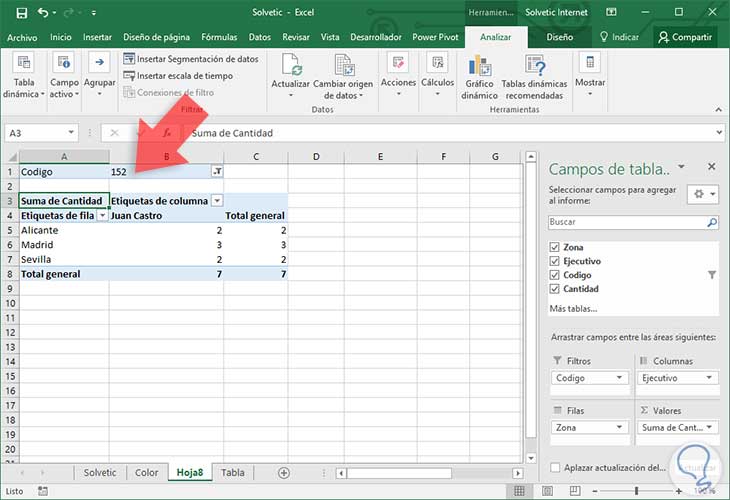Open Etiquetas de fila filter dropdown

pyautogui.click(x=101, y=215)
